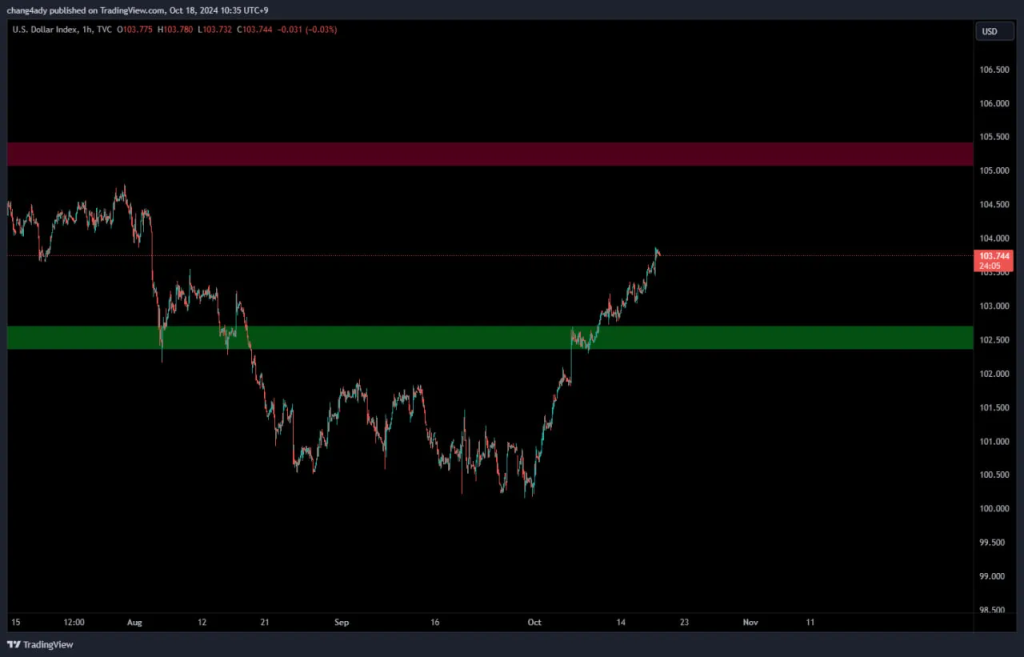
Task: Click the Nov label on time axis
Action: point(750,621)
